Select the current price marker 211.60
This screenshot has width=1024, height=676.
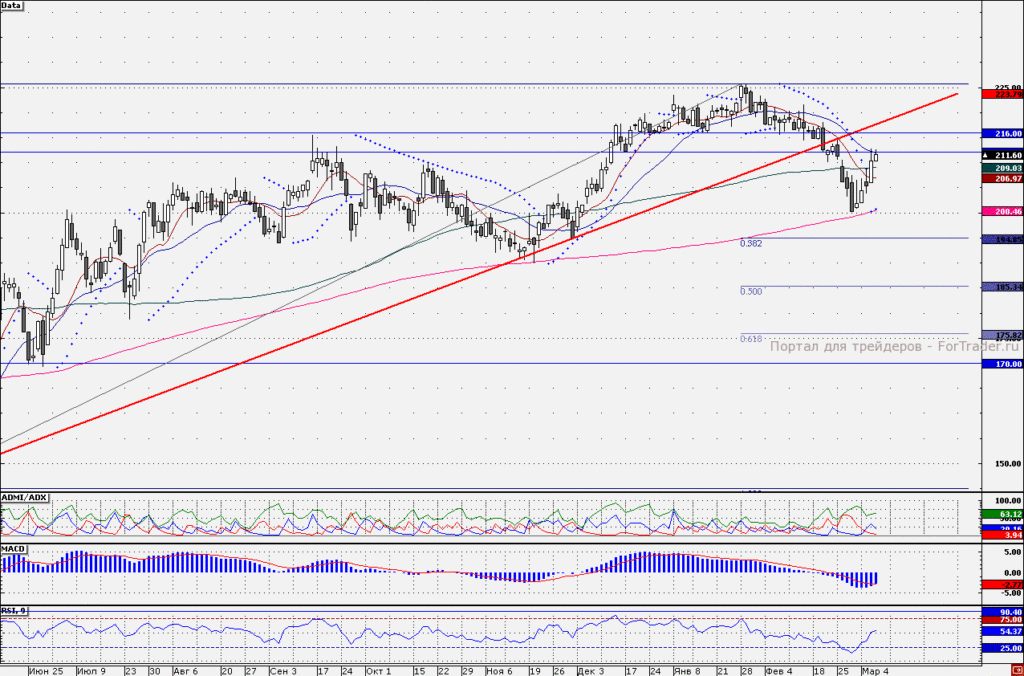click(x=1002, y=155)
